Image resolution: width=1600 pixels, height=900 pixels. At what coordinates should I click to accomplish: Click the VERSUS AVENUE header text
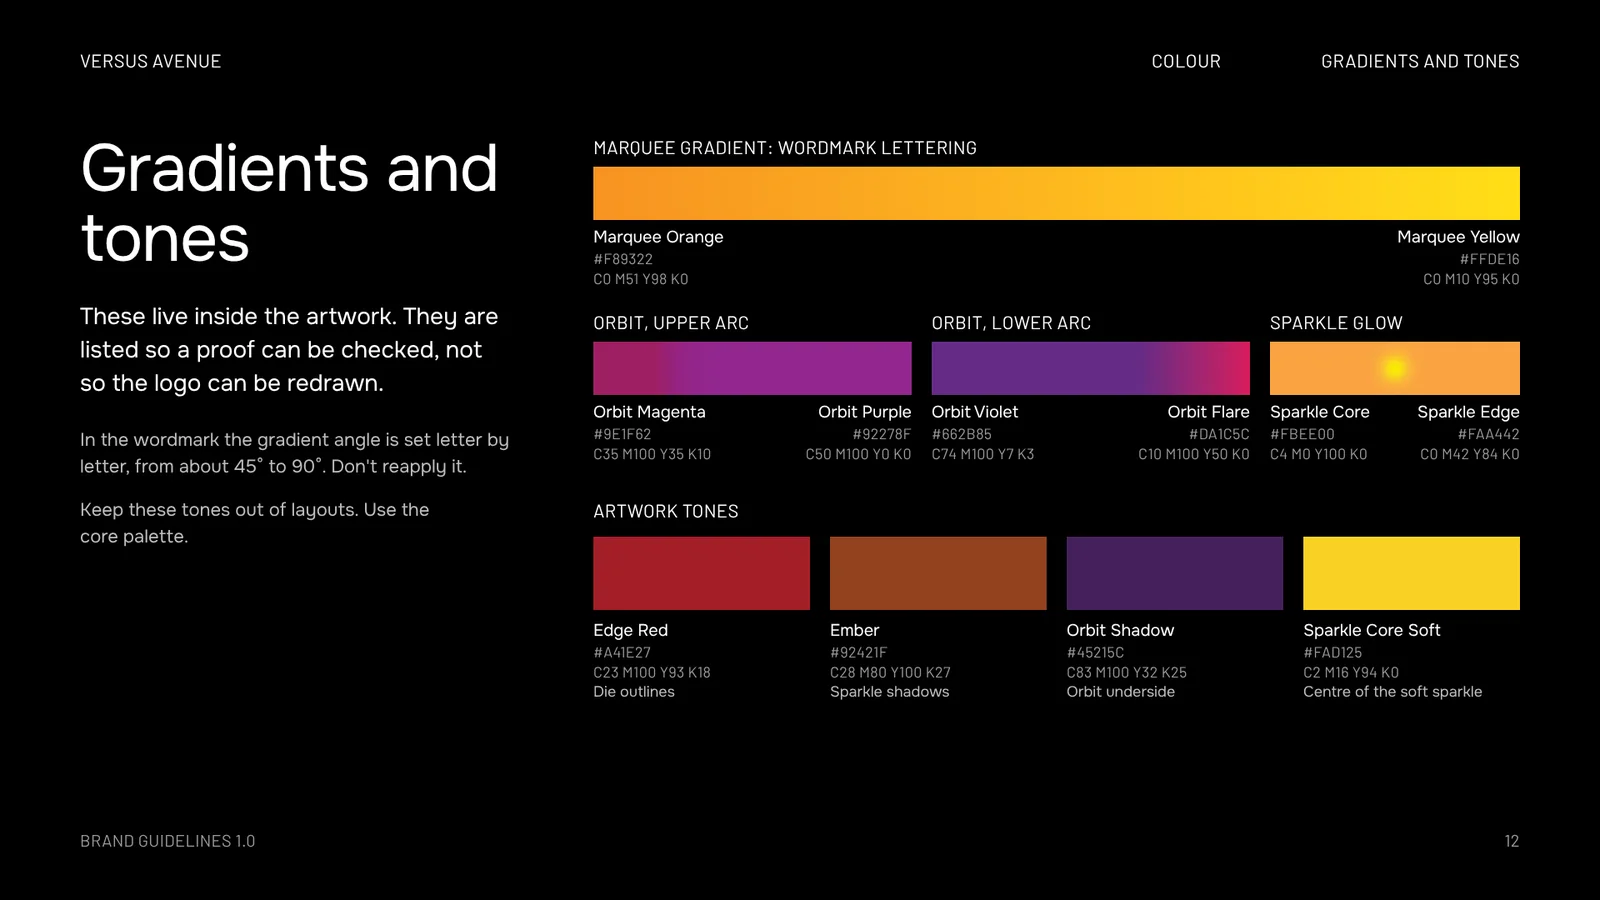[x=150, y=61]
